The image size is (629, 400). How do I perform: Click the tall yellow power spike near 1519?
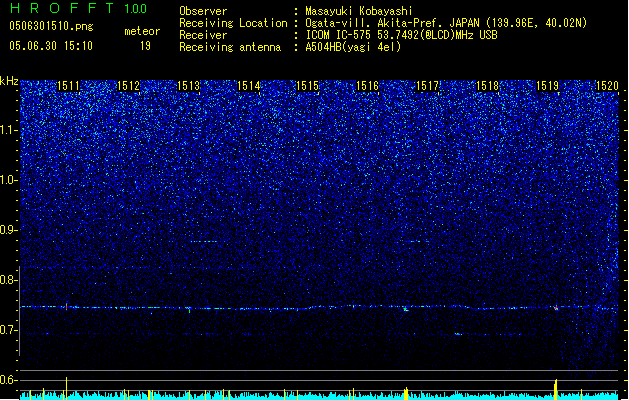coord(556,389)
